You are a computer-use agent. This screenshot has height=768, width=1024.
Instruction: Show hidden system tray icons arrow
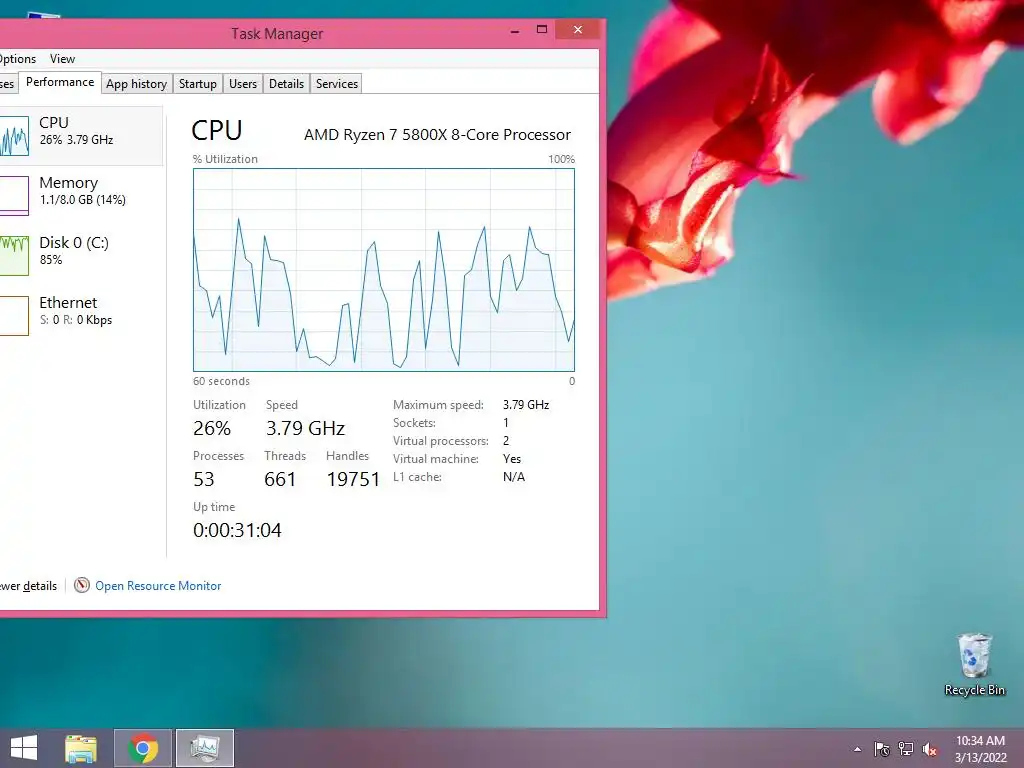point(857,750)
